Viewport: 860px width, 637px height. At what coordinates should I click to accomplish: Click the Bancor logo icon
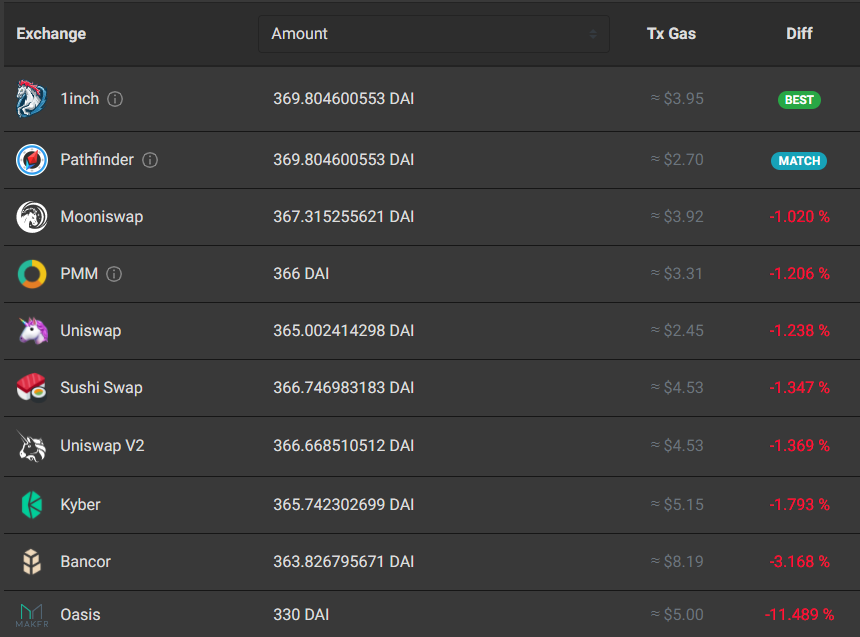pyautogui.click(x=32, y=562)
